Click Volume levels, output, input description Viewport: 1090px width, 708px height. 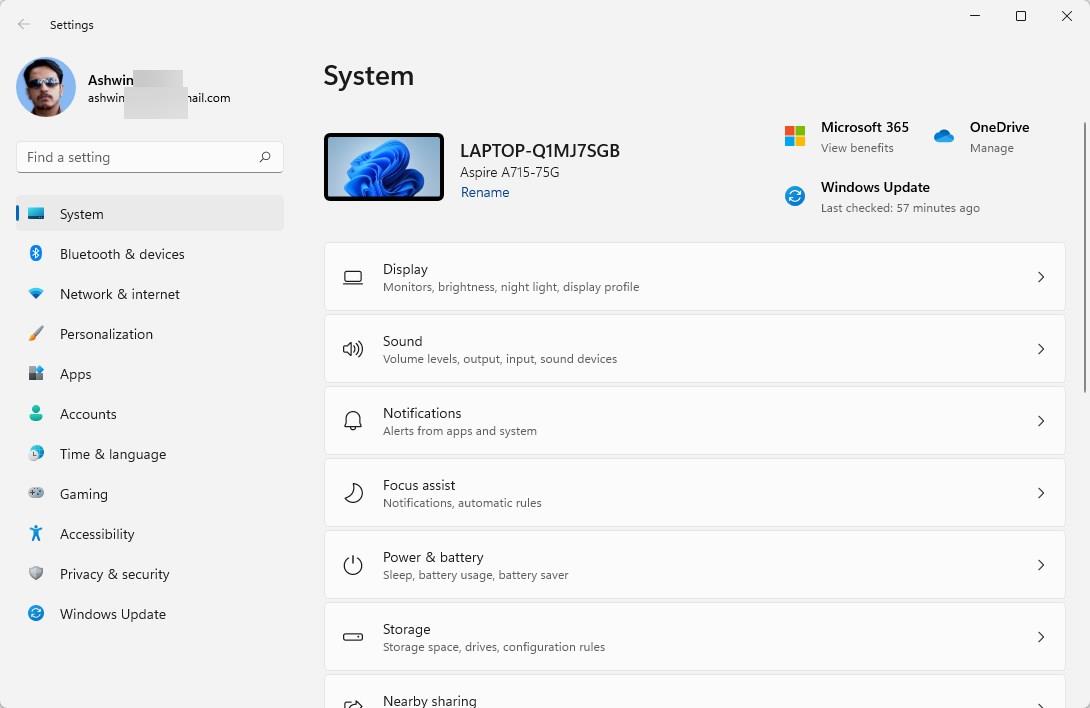tap(500, 359)
